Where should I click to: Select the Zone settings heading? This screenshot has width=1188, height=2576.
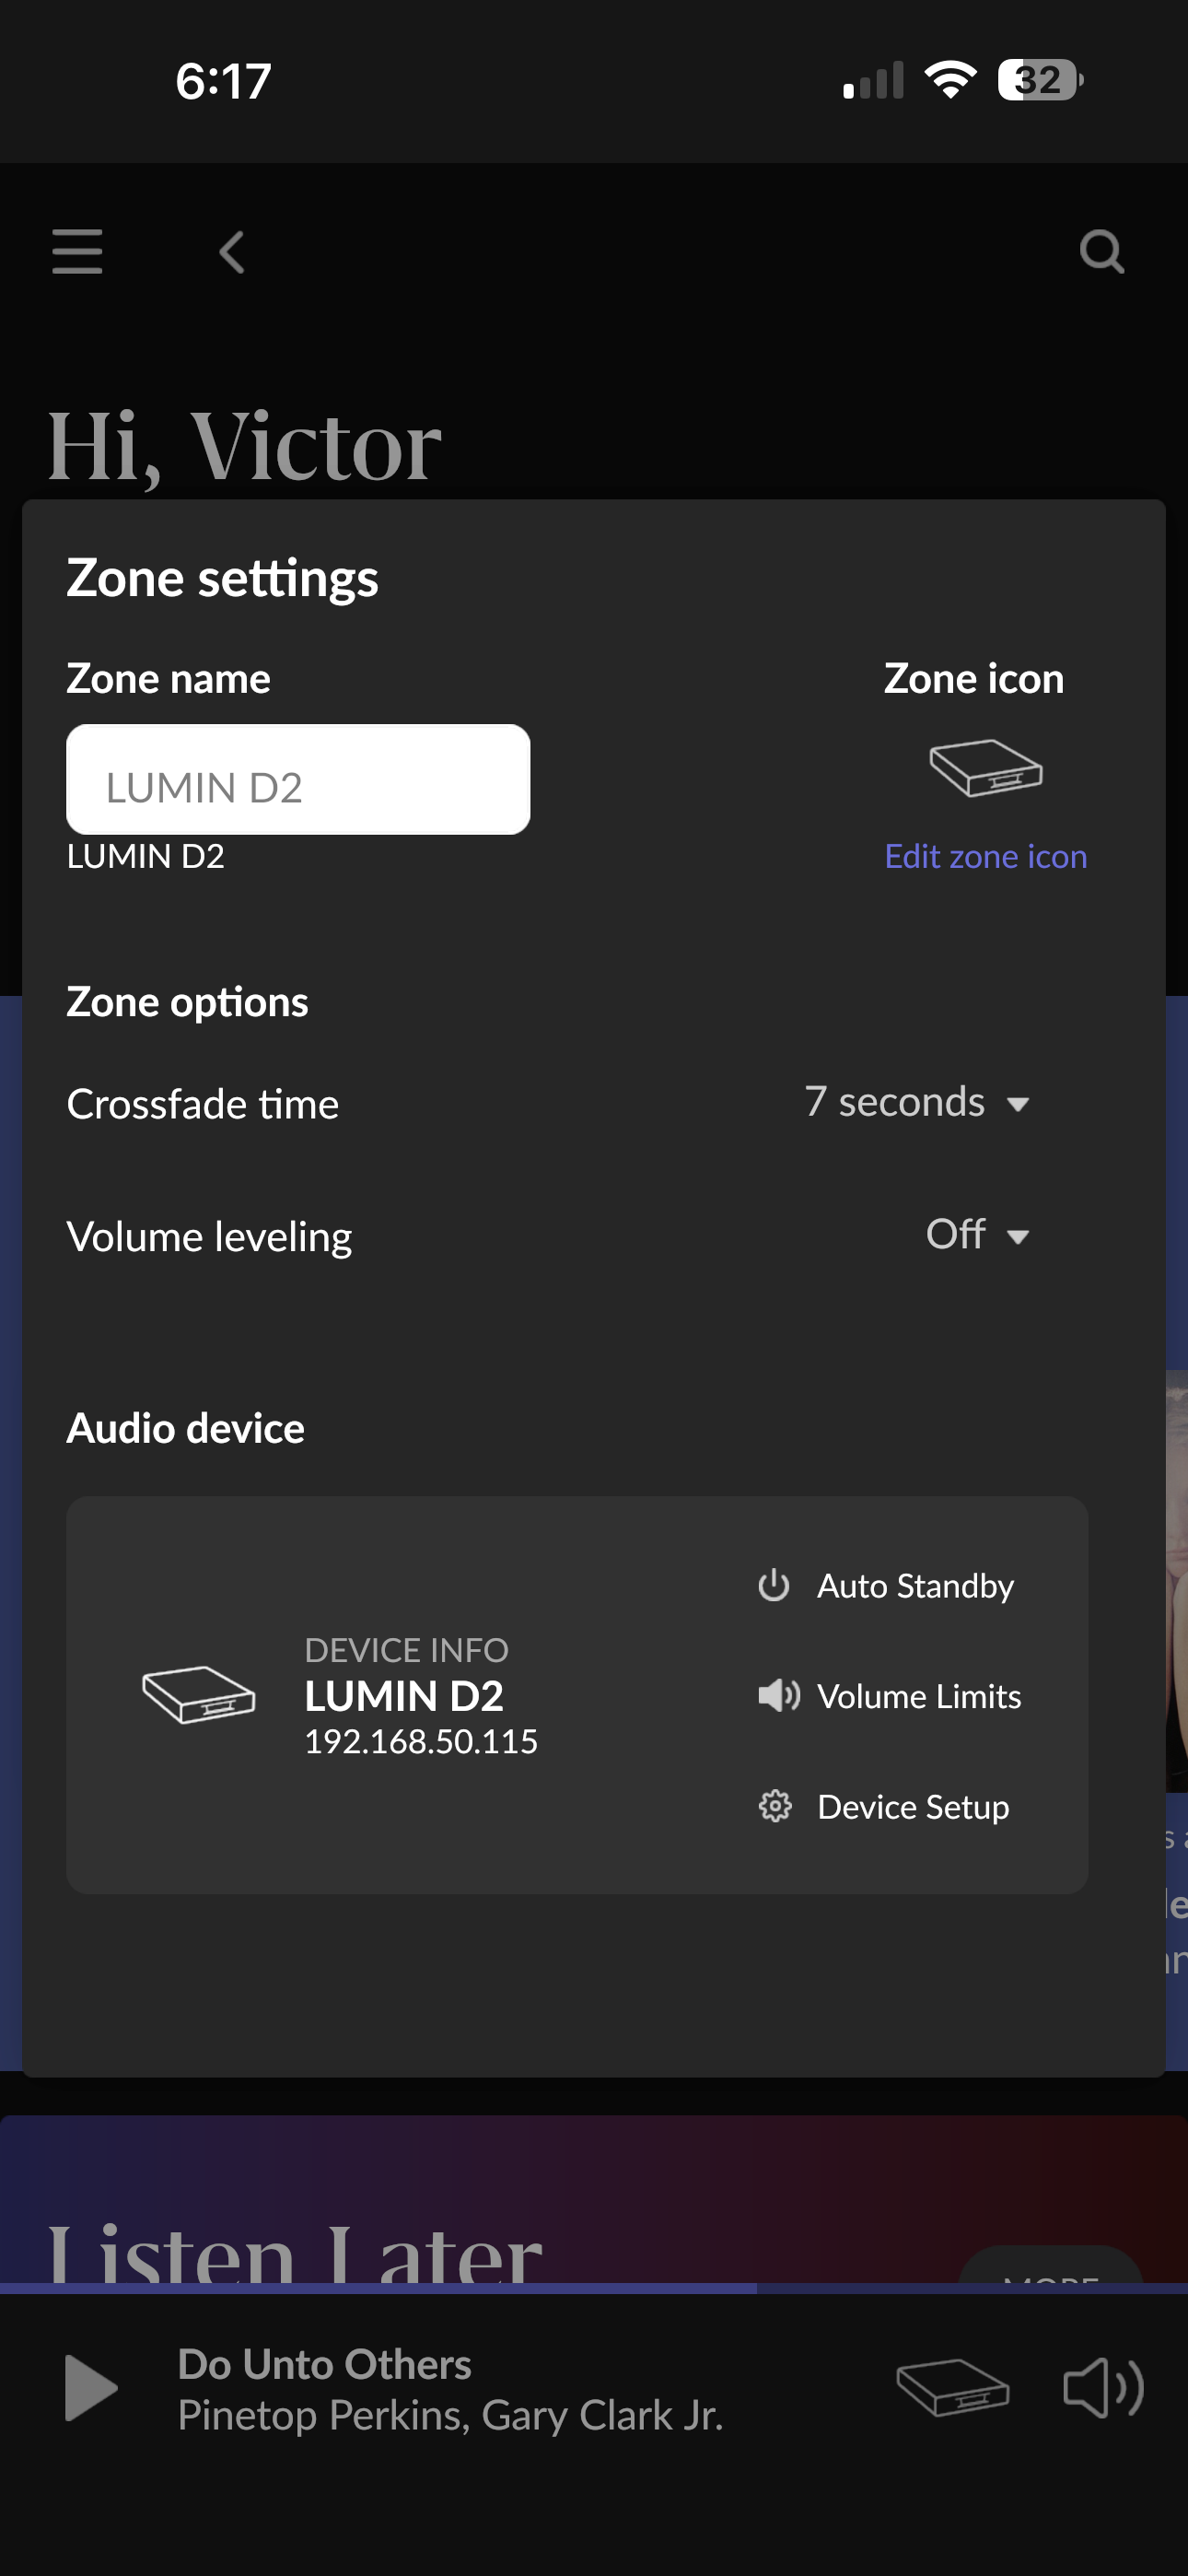point(223,578)
